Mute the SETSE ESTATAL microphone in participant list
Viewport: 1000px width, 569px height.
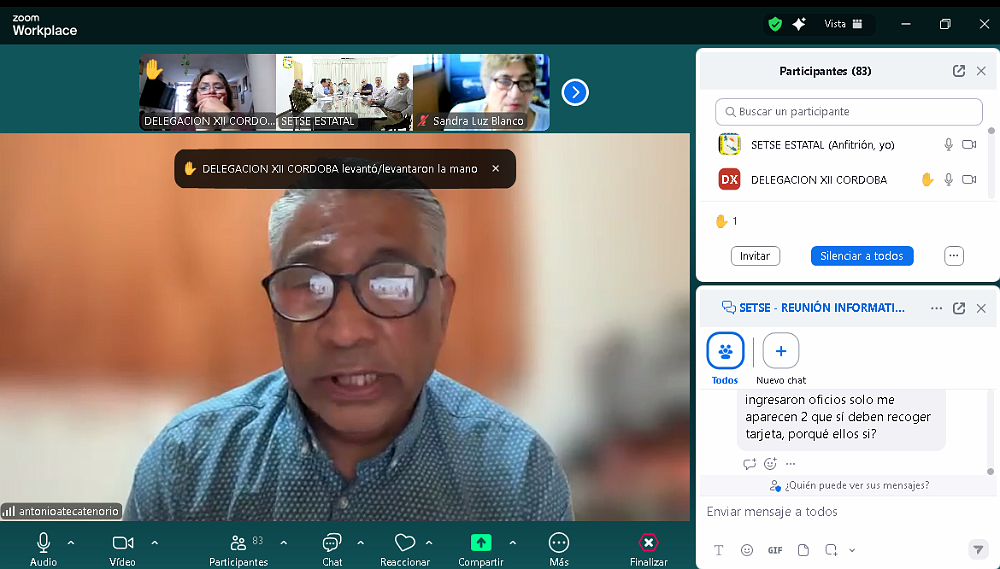coord(948,145)
